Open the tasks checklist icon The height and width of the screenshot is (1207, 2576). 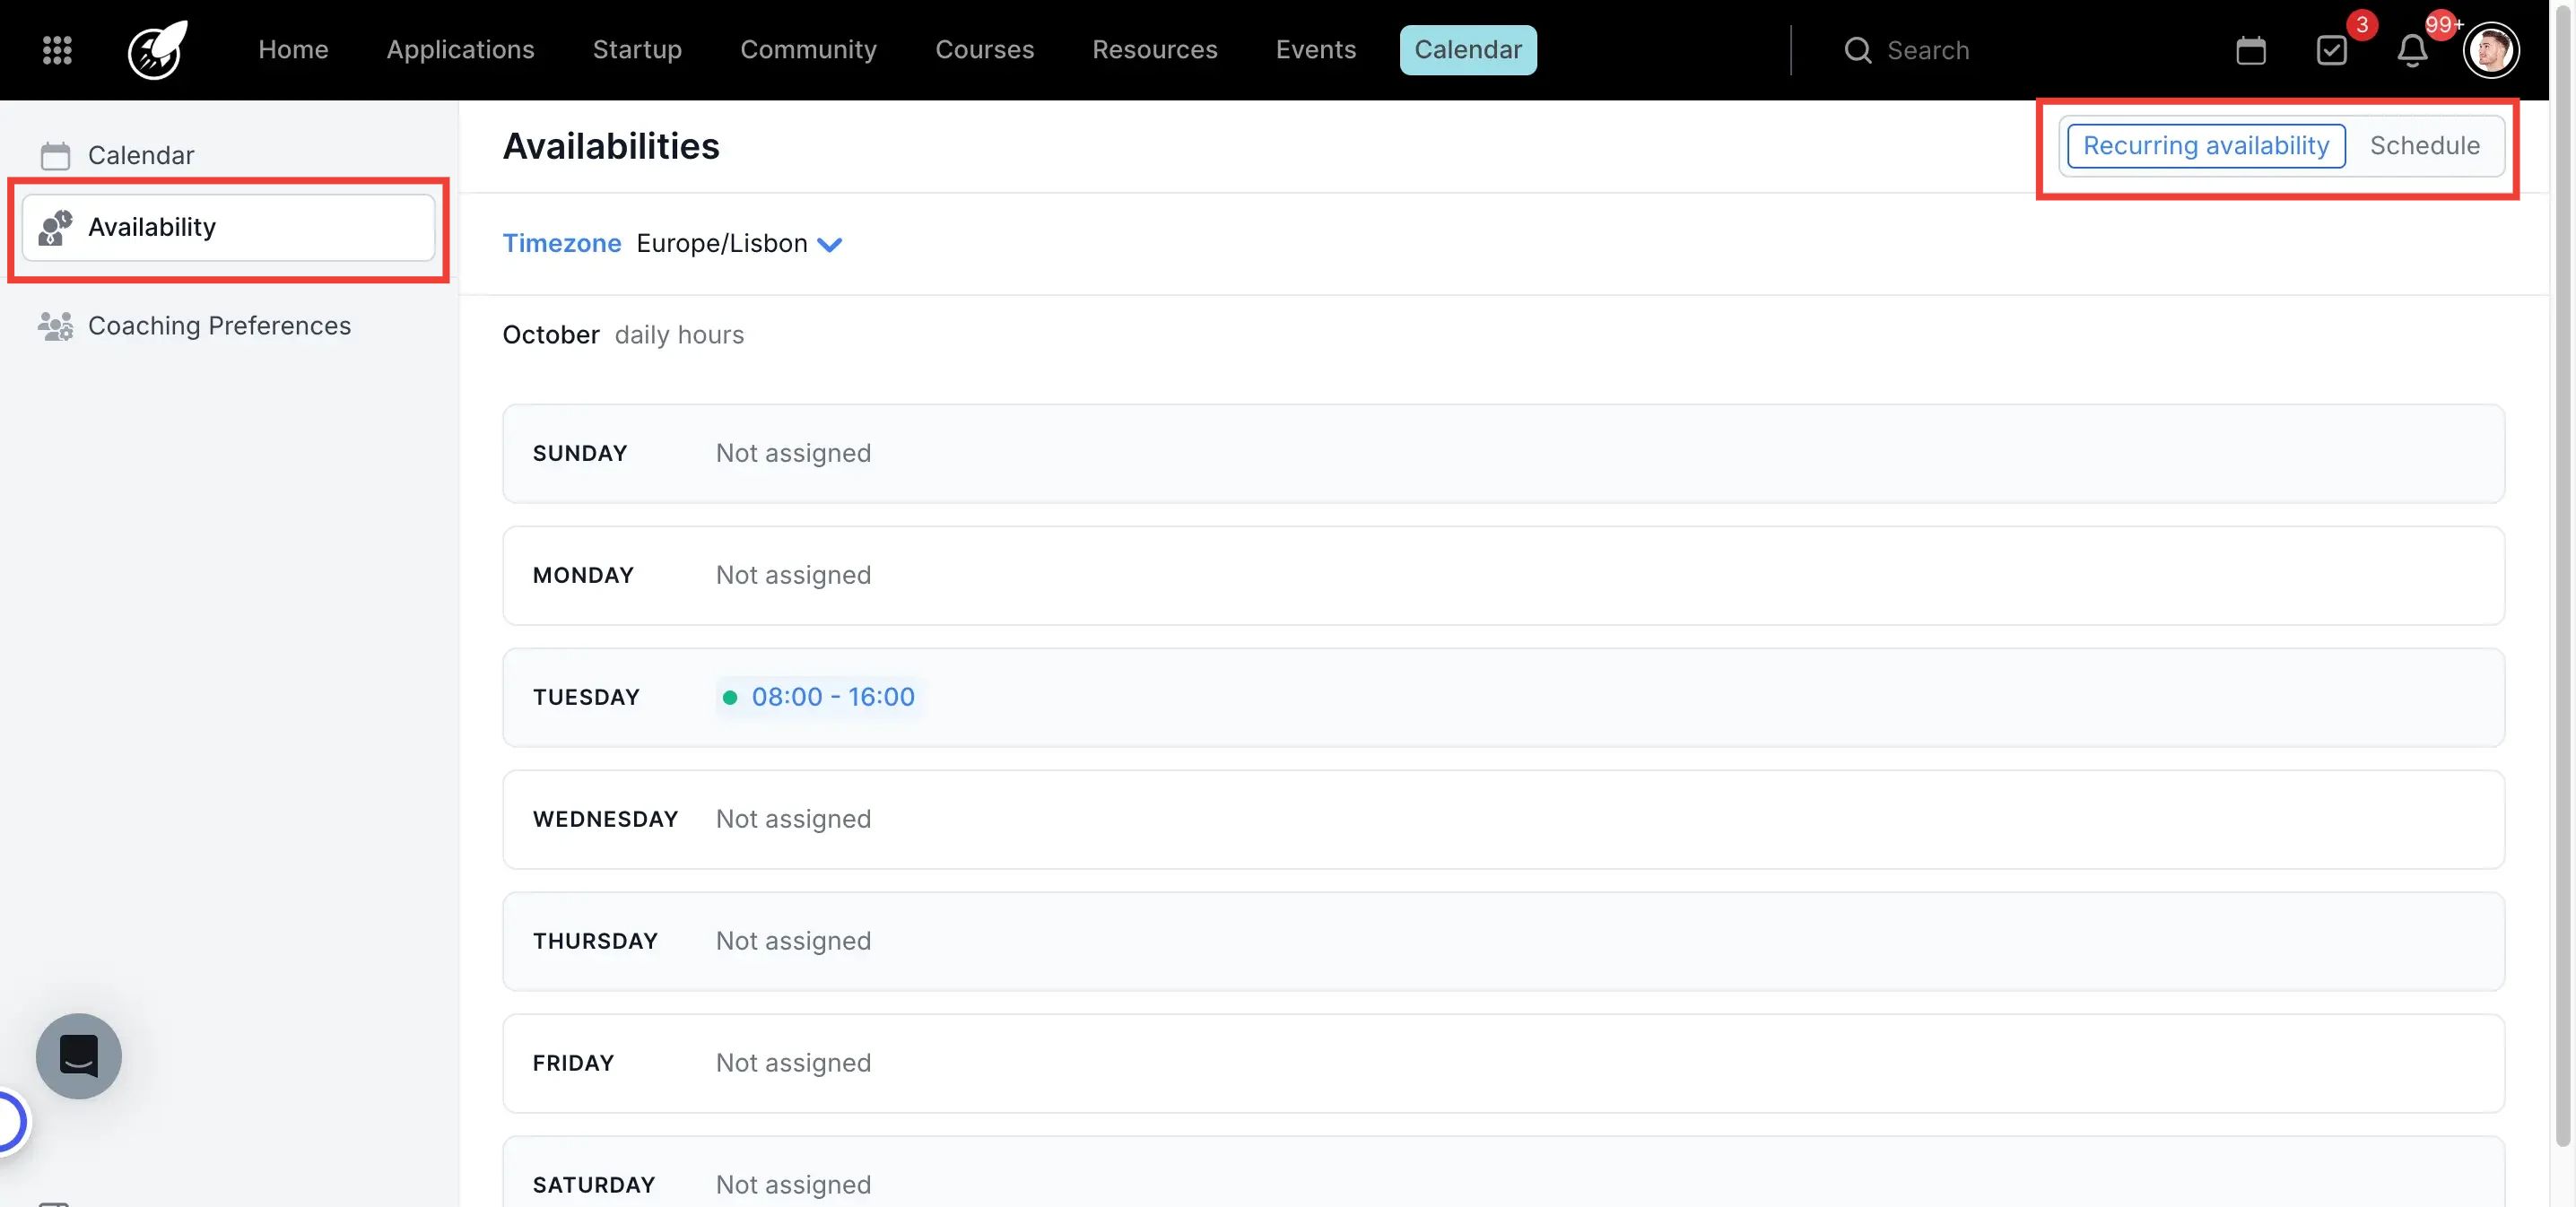(2331, 50)
